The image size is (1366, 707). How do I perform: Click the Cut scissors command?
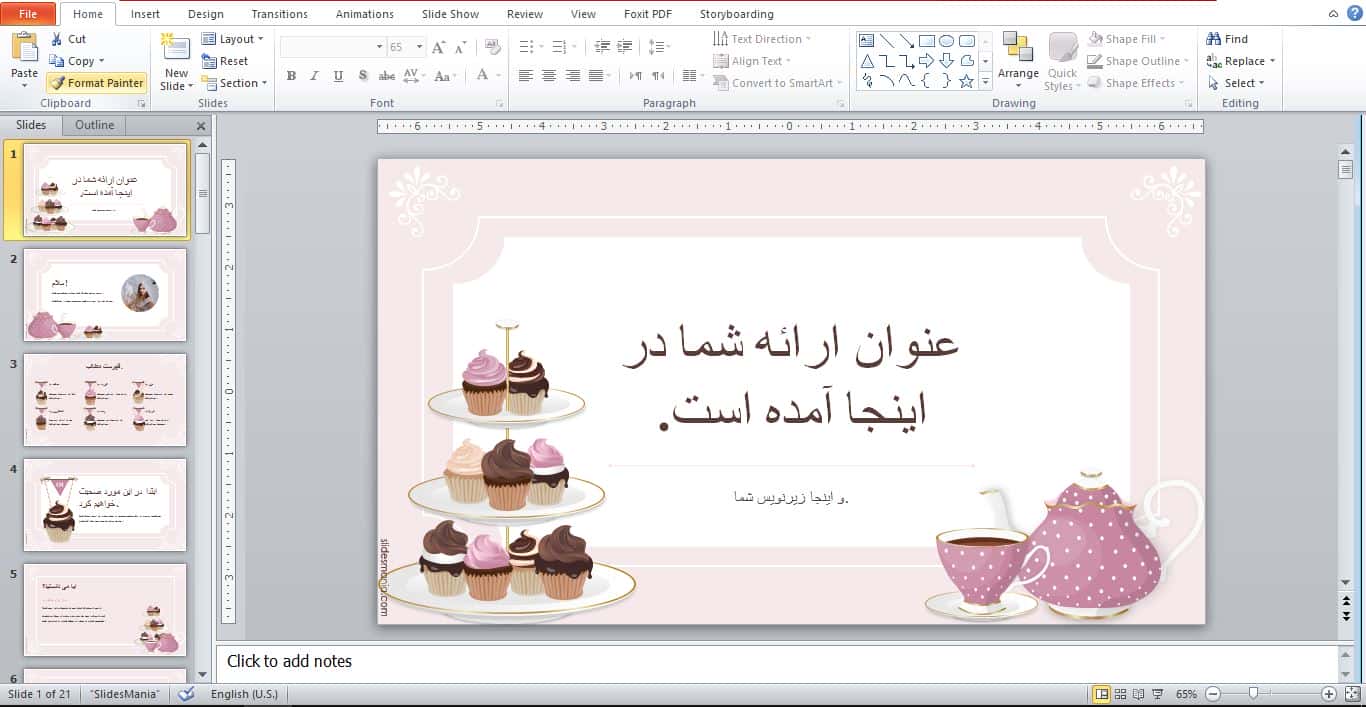tap(68, 39)
